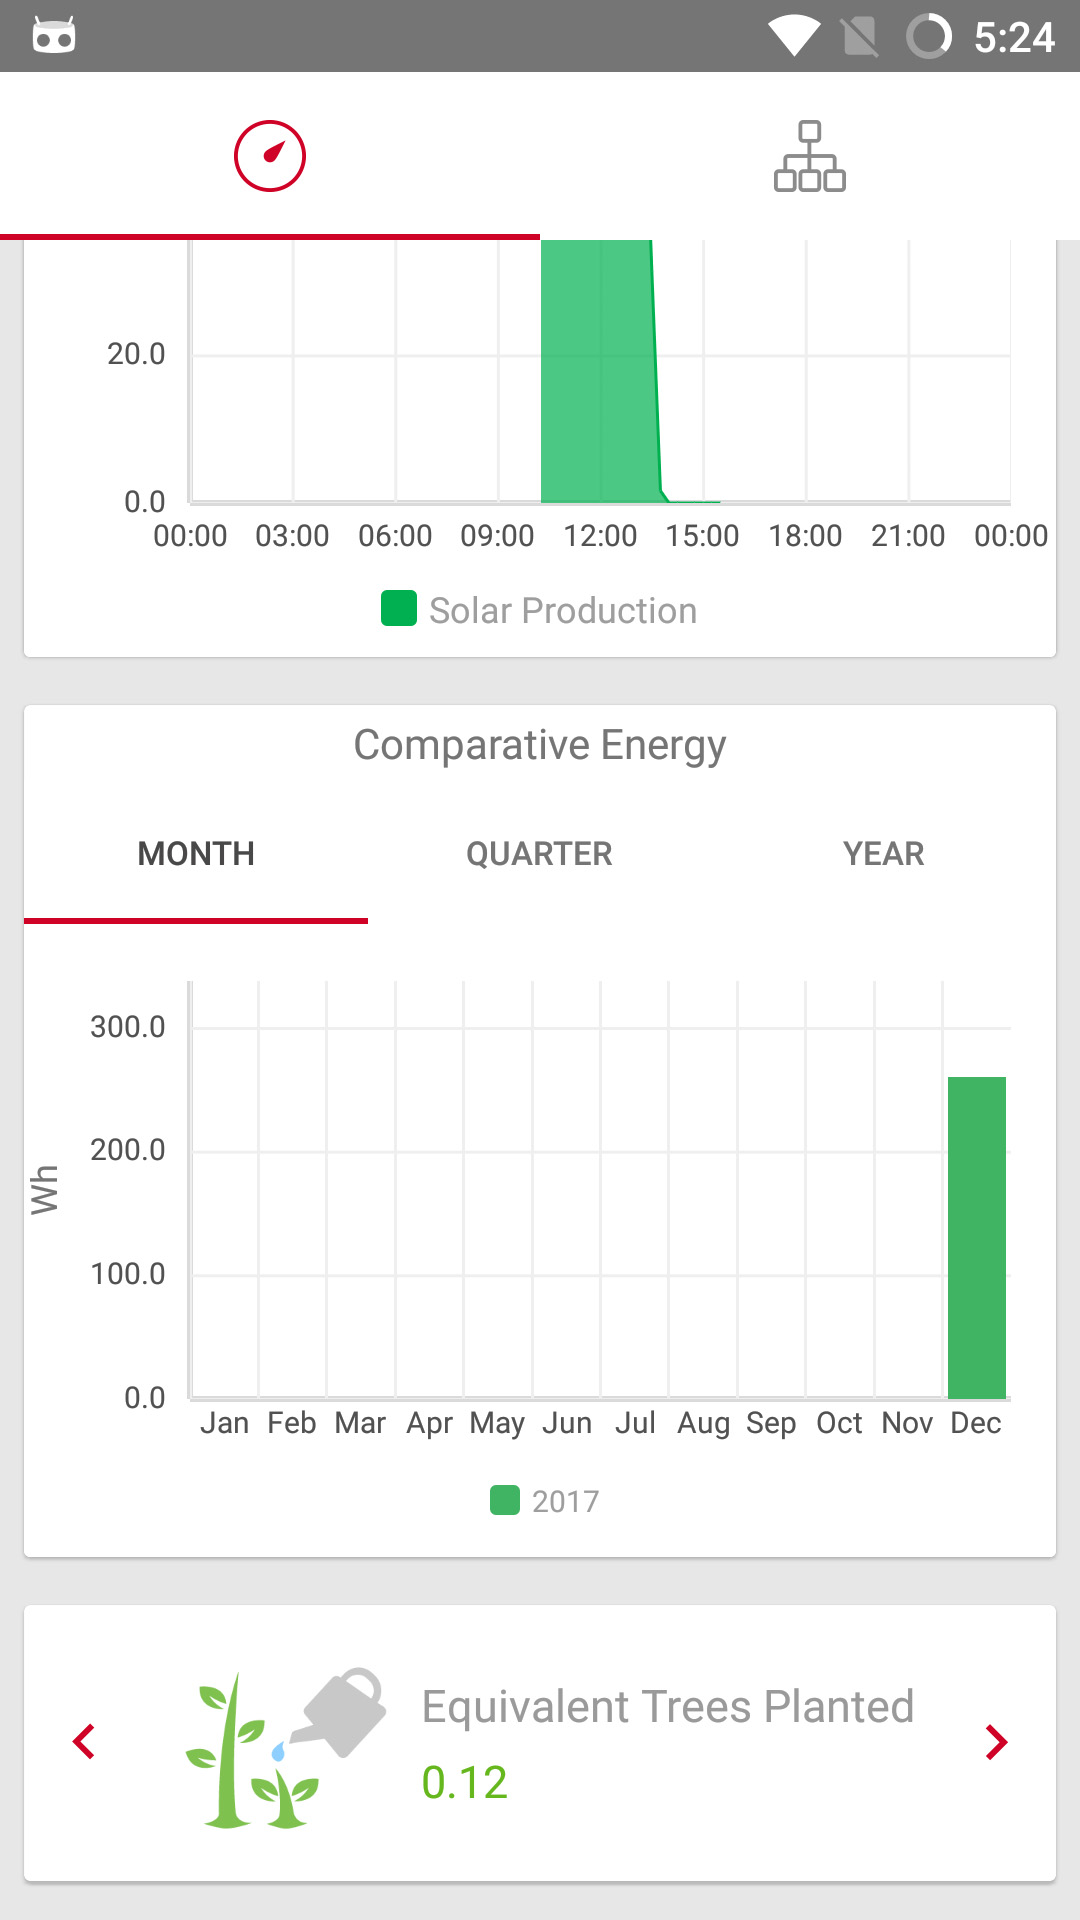Select the MONTH comparison tab
This screenshot has height=1920, width=1080.
pyautogui.click(x=196, y=854)
